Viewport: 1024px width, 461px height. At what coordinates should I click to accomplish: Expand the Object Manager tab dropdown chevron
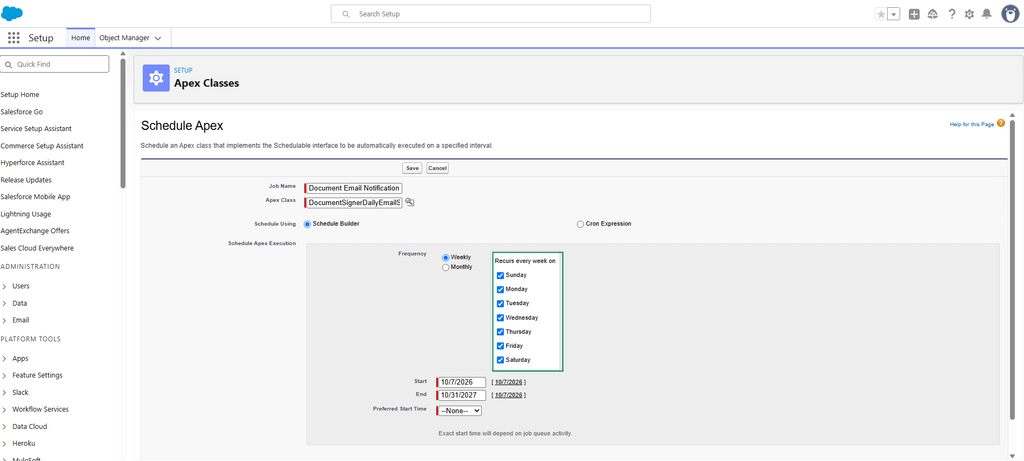[x=158, y=39]
